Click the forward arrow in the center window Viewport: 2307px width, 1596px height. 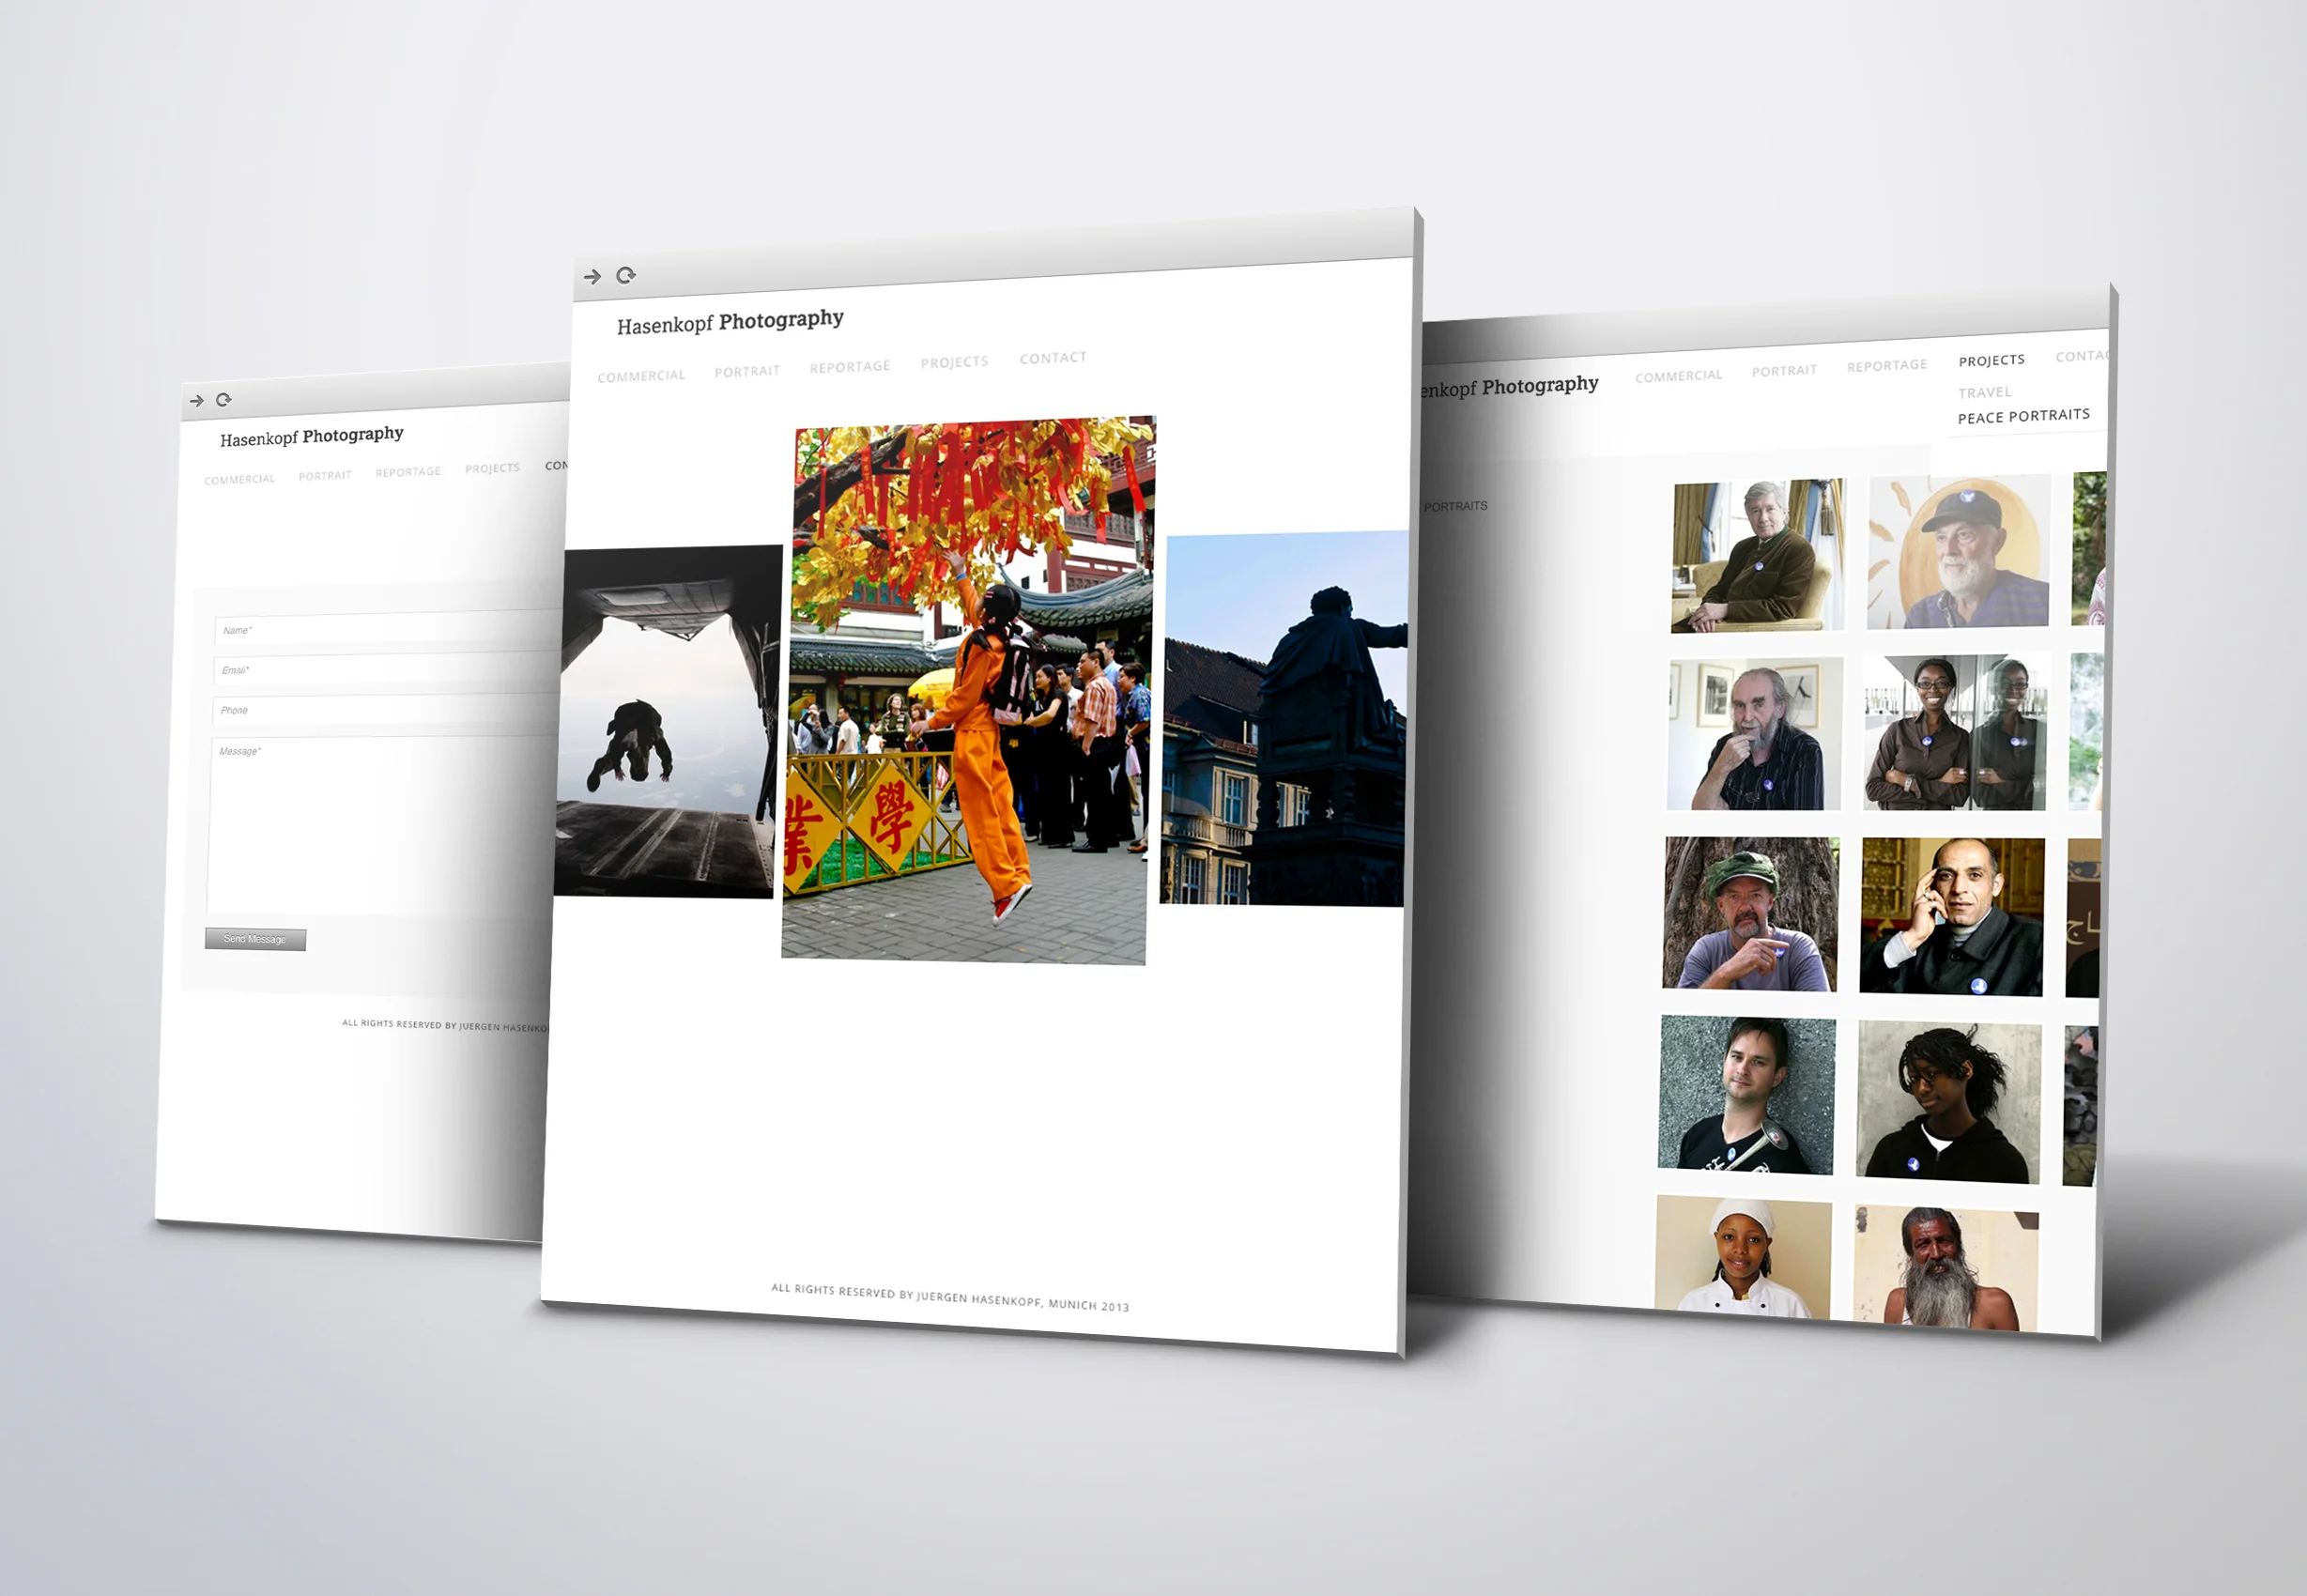tap(592, 276)
